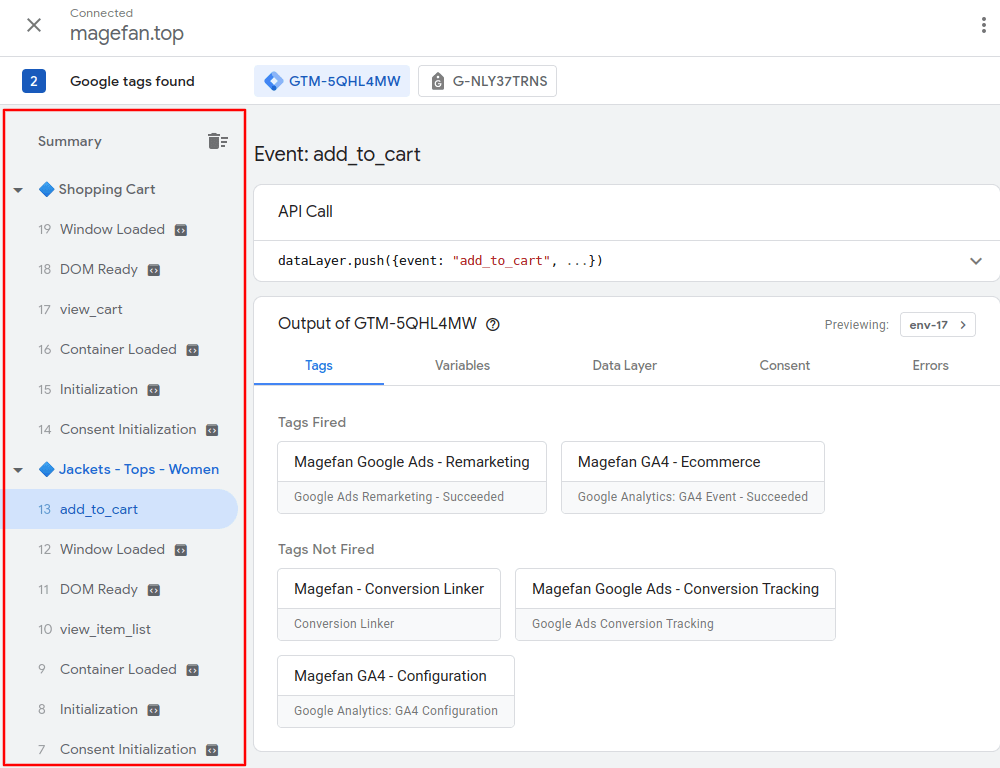Select the Jackets - Tops - Women page

138,469
